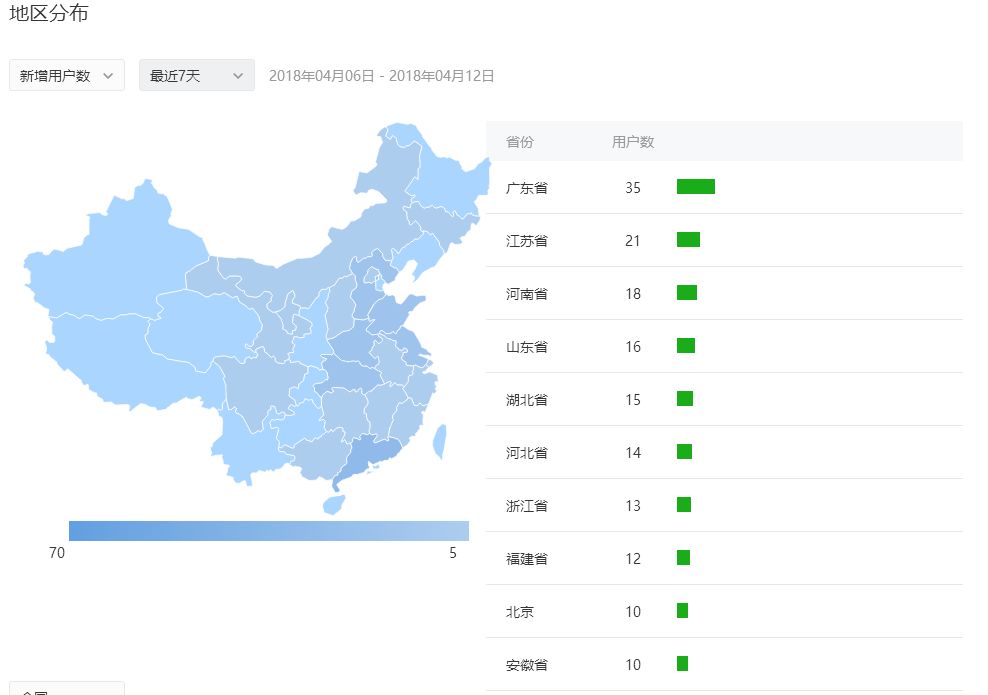The width and height of the screenshot is (988, 695).
Task: Open the 最近7天 date range dropdown
Action: tap(195, 74)
